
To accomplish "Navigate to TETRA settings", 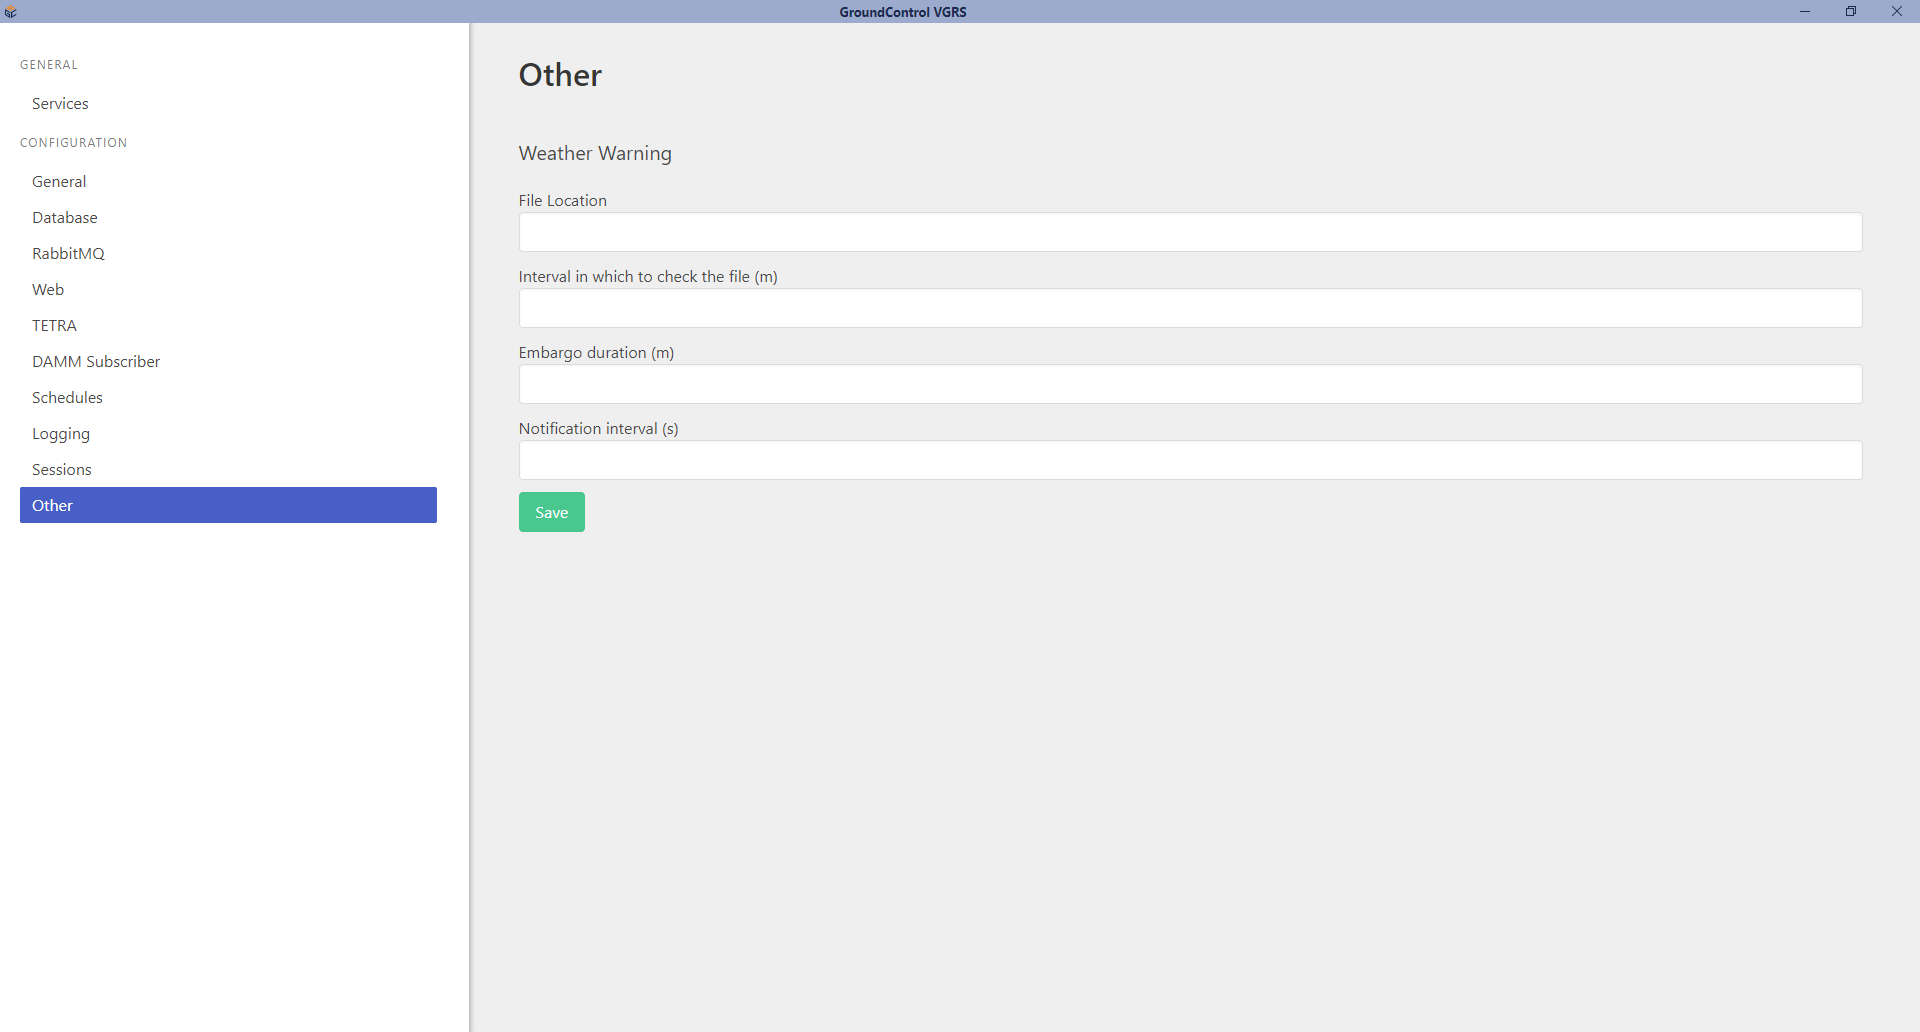I will pyautogui.click(x=54, y=326).
